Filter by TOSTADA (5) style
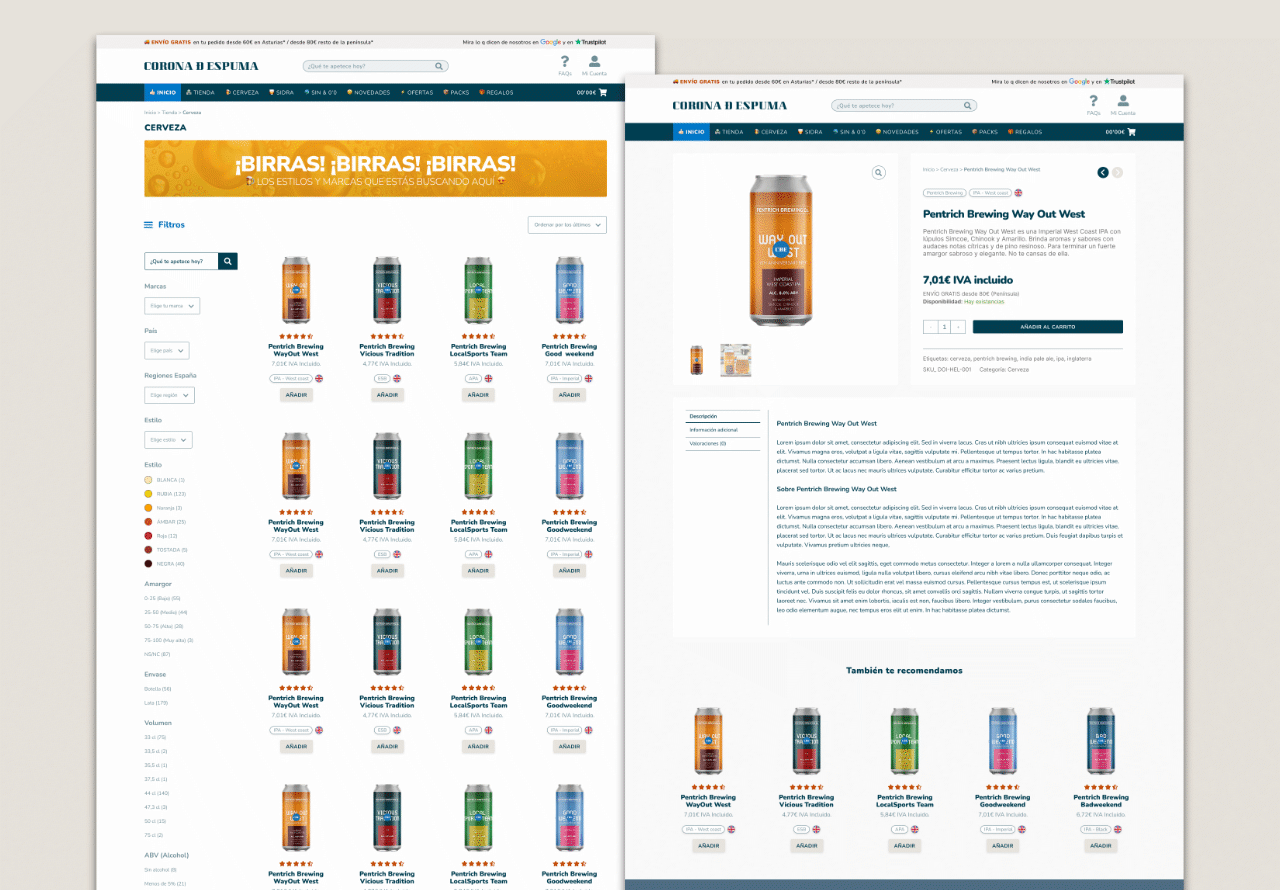Screen dimensions: 1280x890 [172, 550]
